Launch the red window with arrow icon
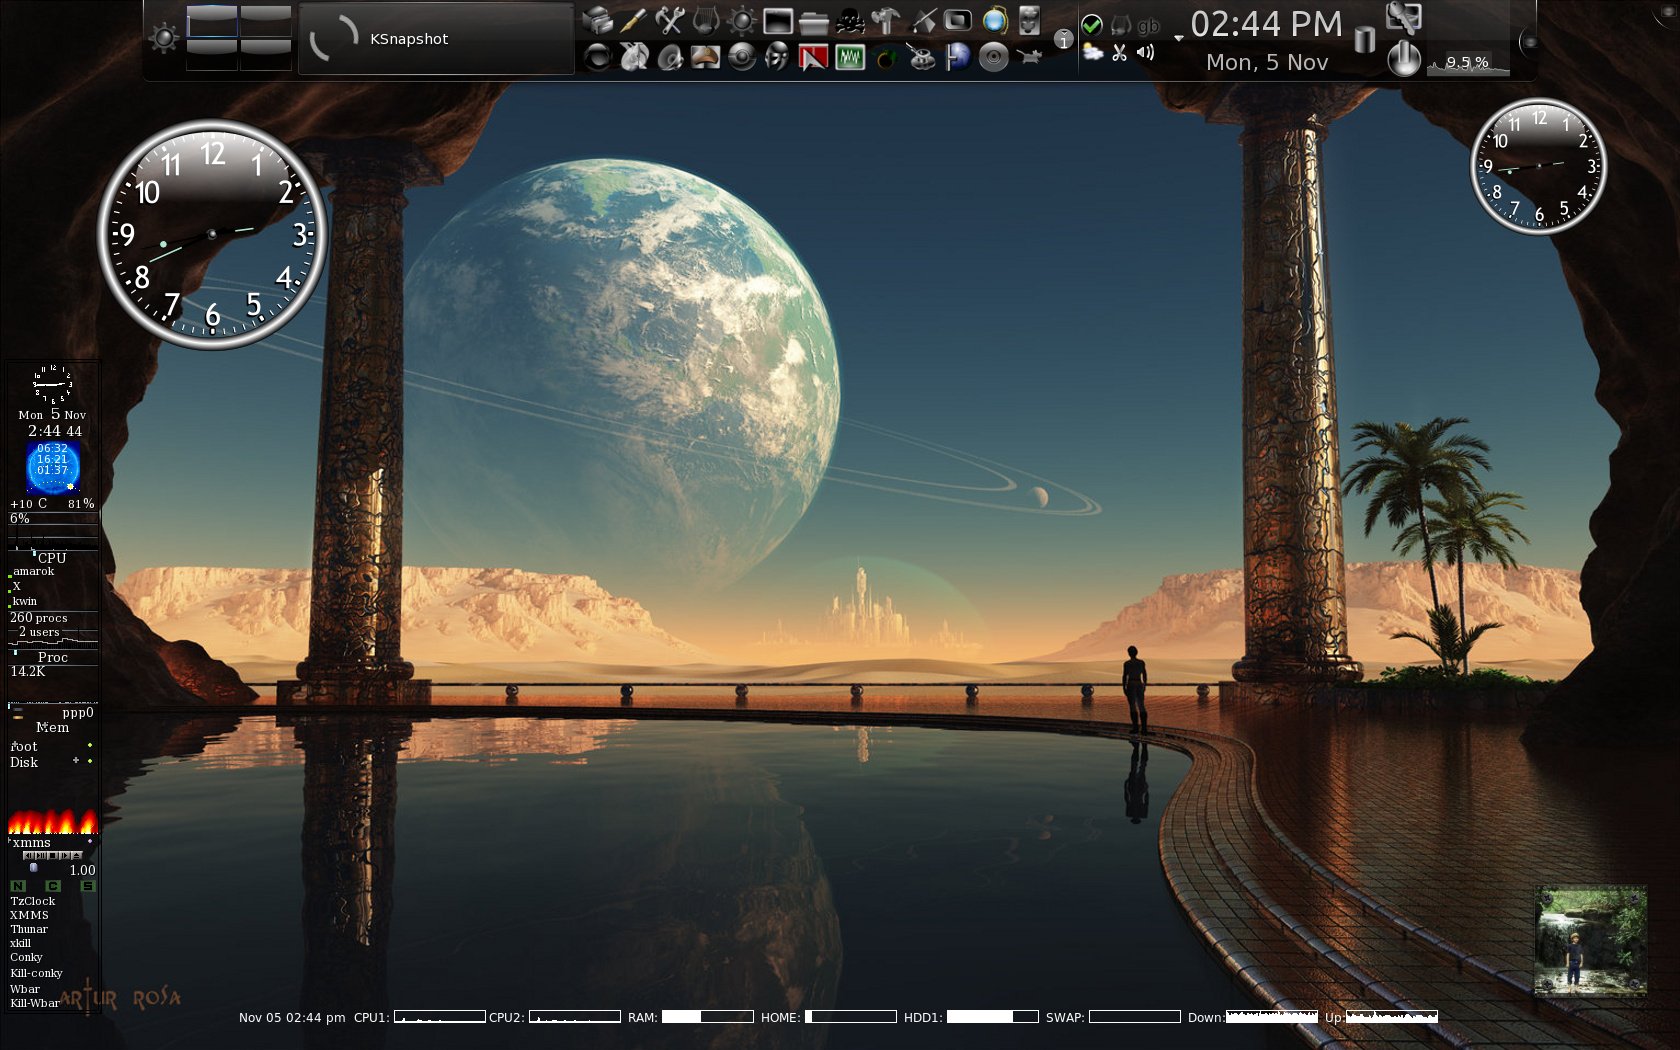Image resolution: width=1680 pixels, height=1050 pixels. [813, 57]
